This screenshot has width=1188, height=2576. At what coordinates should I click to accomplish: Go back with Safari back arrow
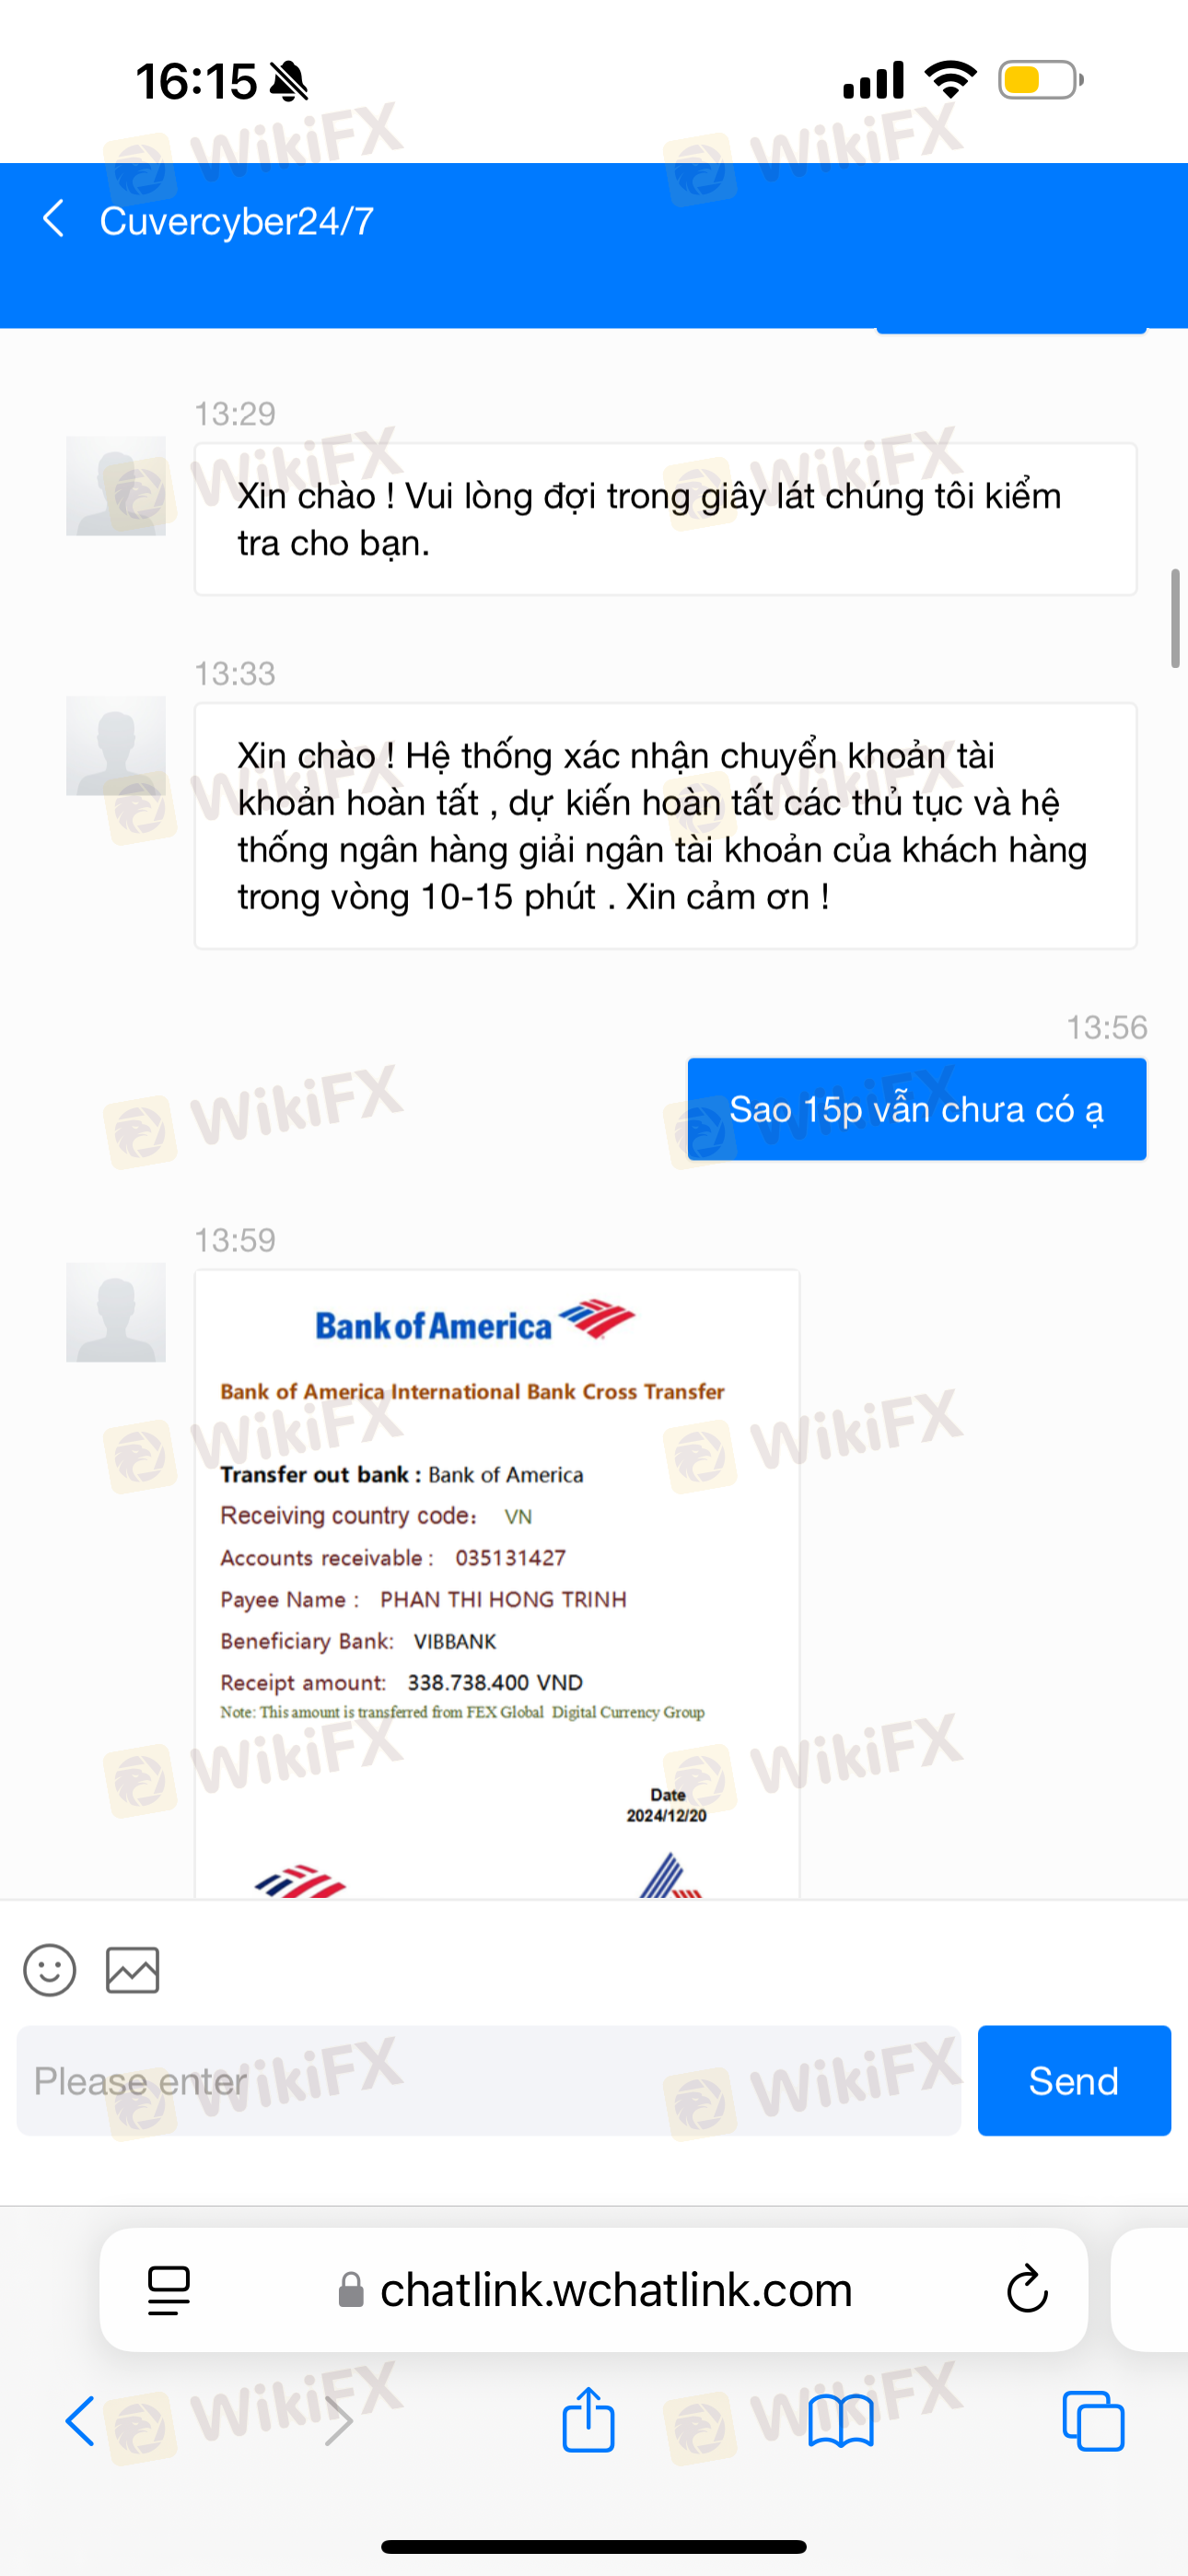80,2422
